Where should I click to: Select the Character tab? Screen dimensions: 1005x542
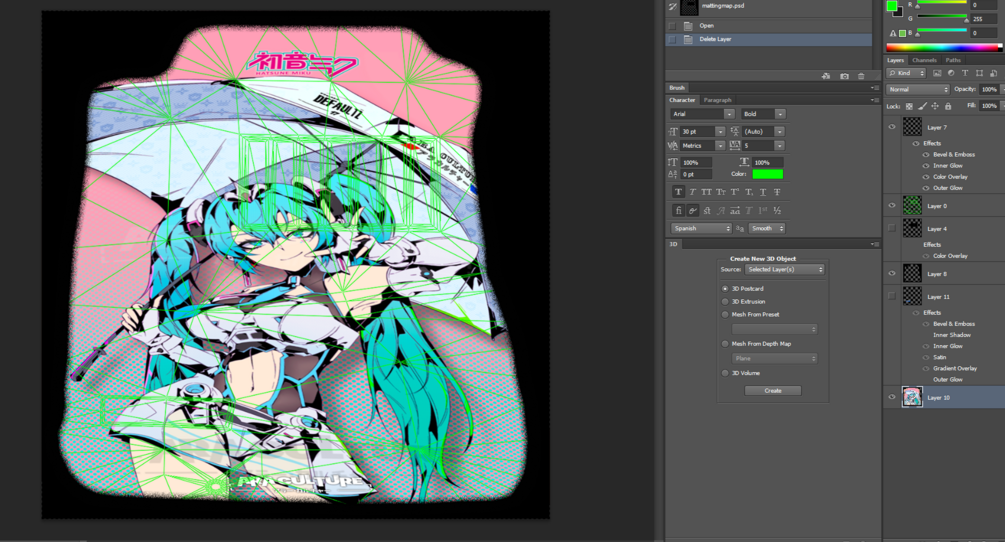[682, 100]
